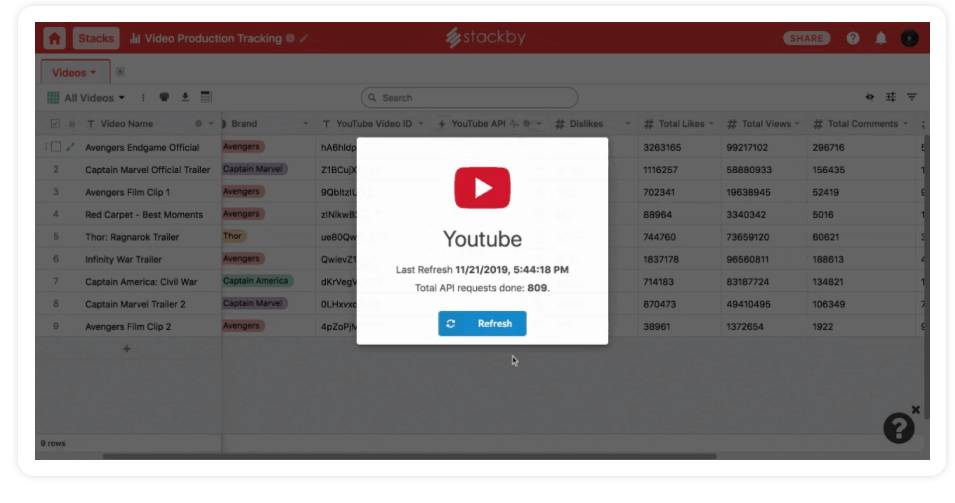Edit stack name with the pencil icon
Image resolution: width=955 pixels, height=503 pixels.
[304, 38]
